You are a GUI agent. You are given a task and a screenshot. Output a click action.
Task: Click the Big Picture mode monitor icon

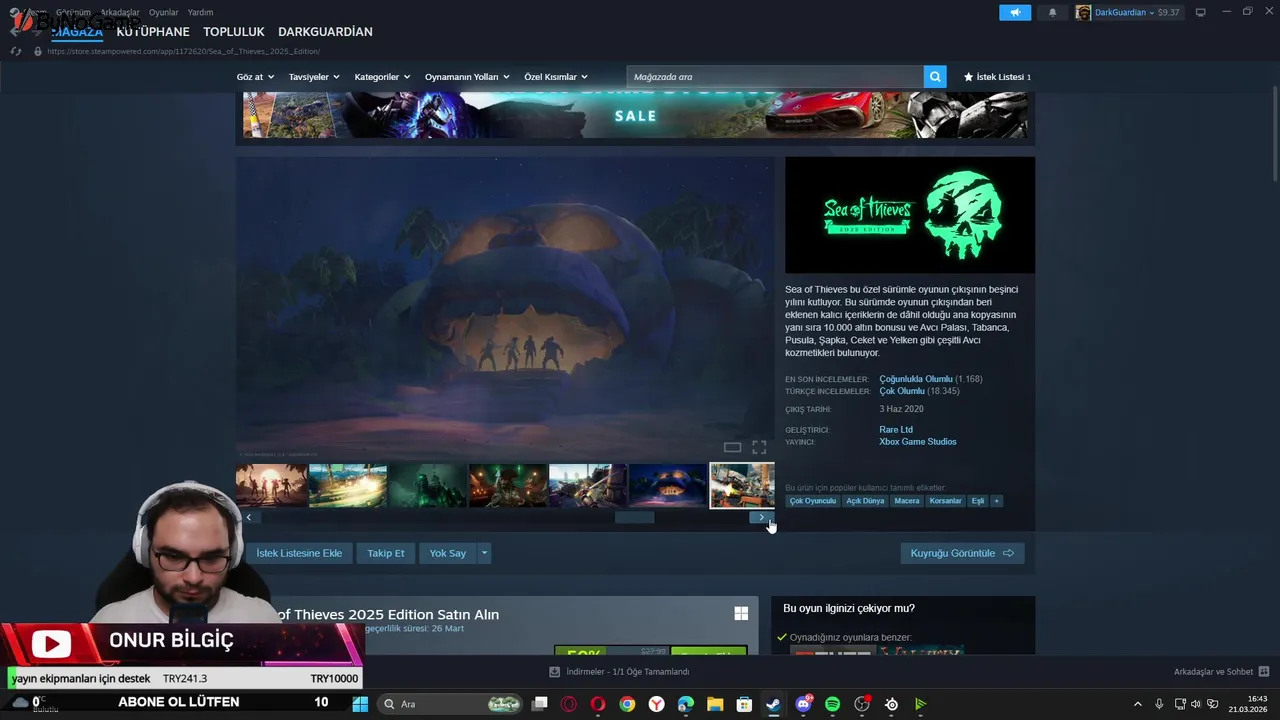coord(1201,13)
